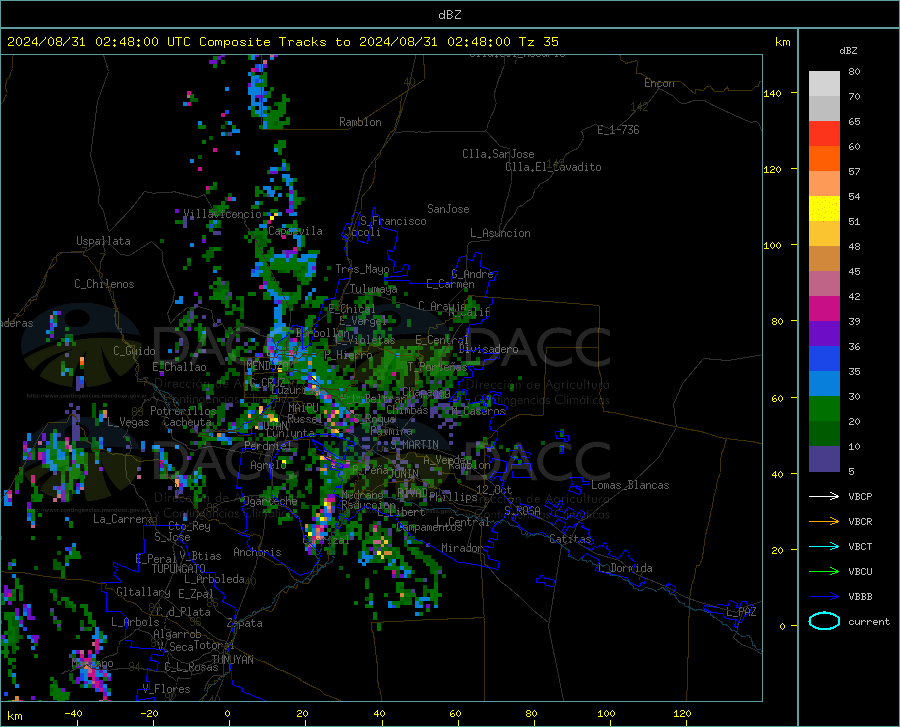Click the 'L_Dormida' map label
900x727 pixels.
click(624, 568)
